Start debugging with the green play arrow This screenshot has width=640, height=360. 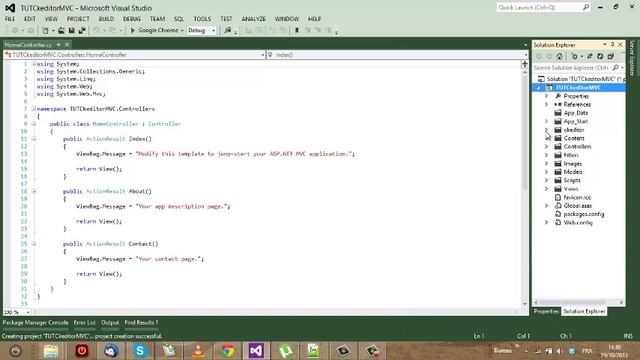pos(133,31)
